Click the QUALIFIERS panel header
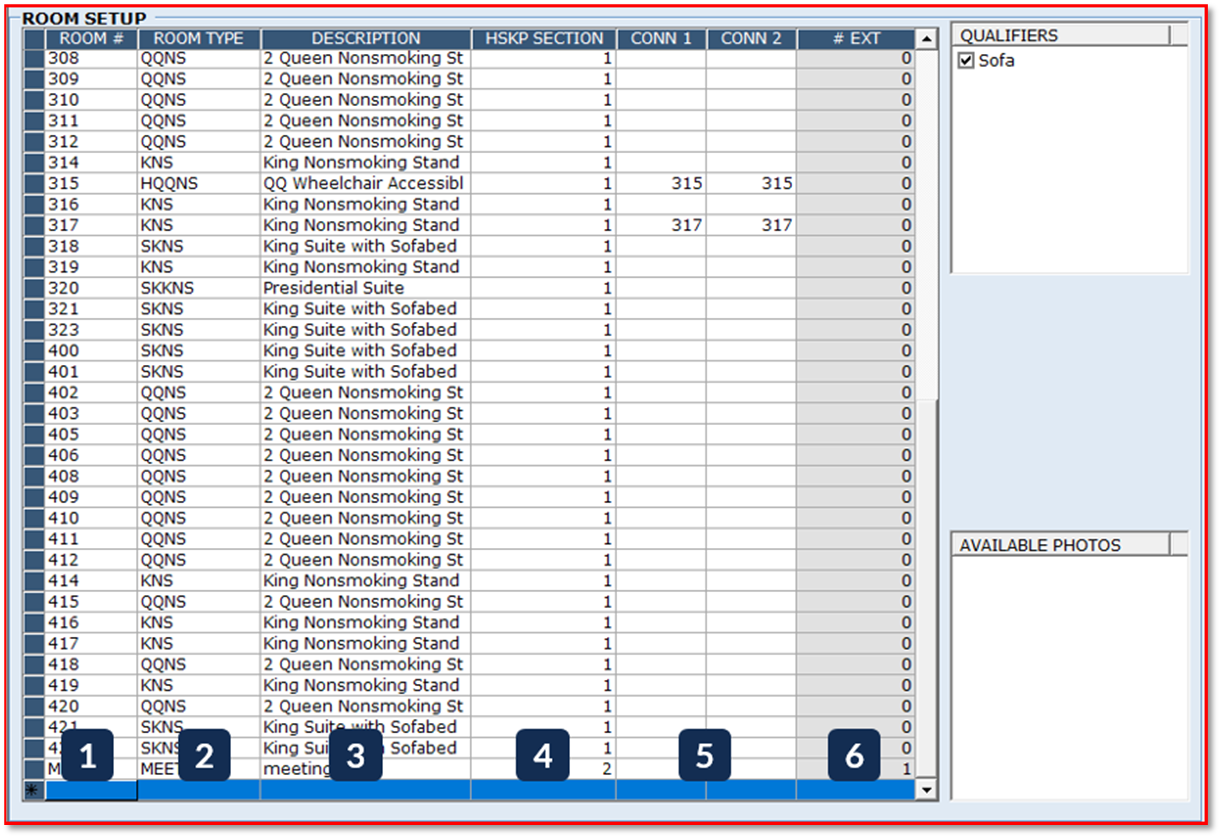The width and height of the screenshot is (1221, 838). click(1008, 34)
